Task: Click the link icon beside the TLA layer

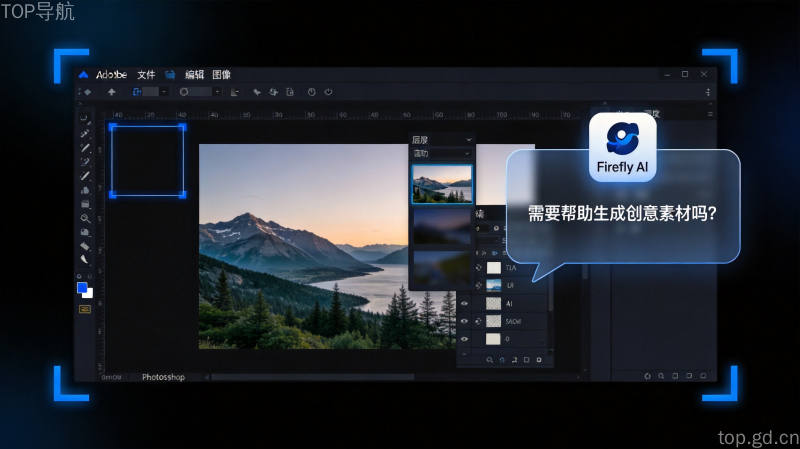Action: tap(478, 268)
